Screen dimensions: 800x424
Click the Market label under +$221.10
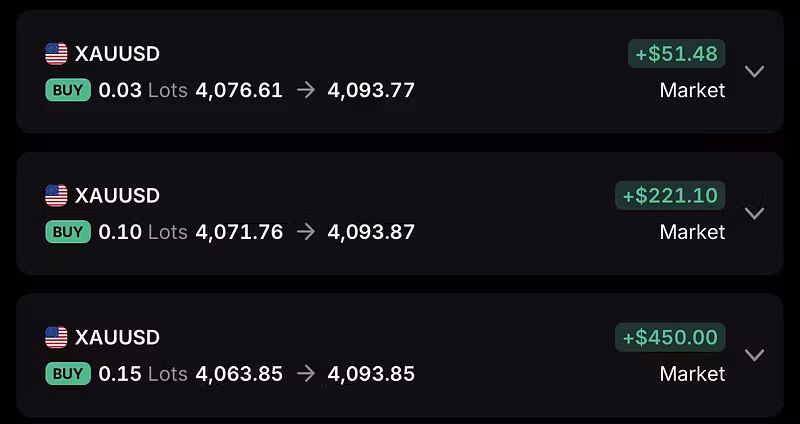(x=692, y=232)
